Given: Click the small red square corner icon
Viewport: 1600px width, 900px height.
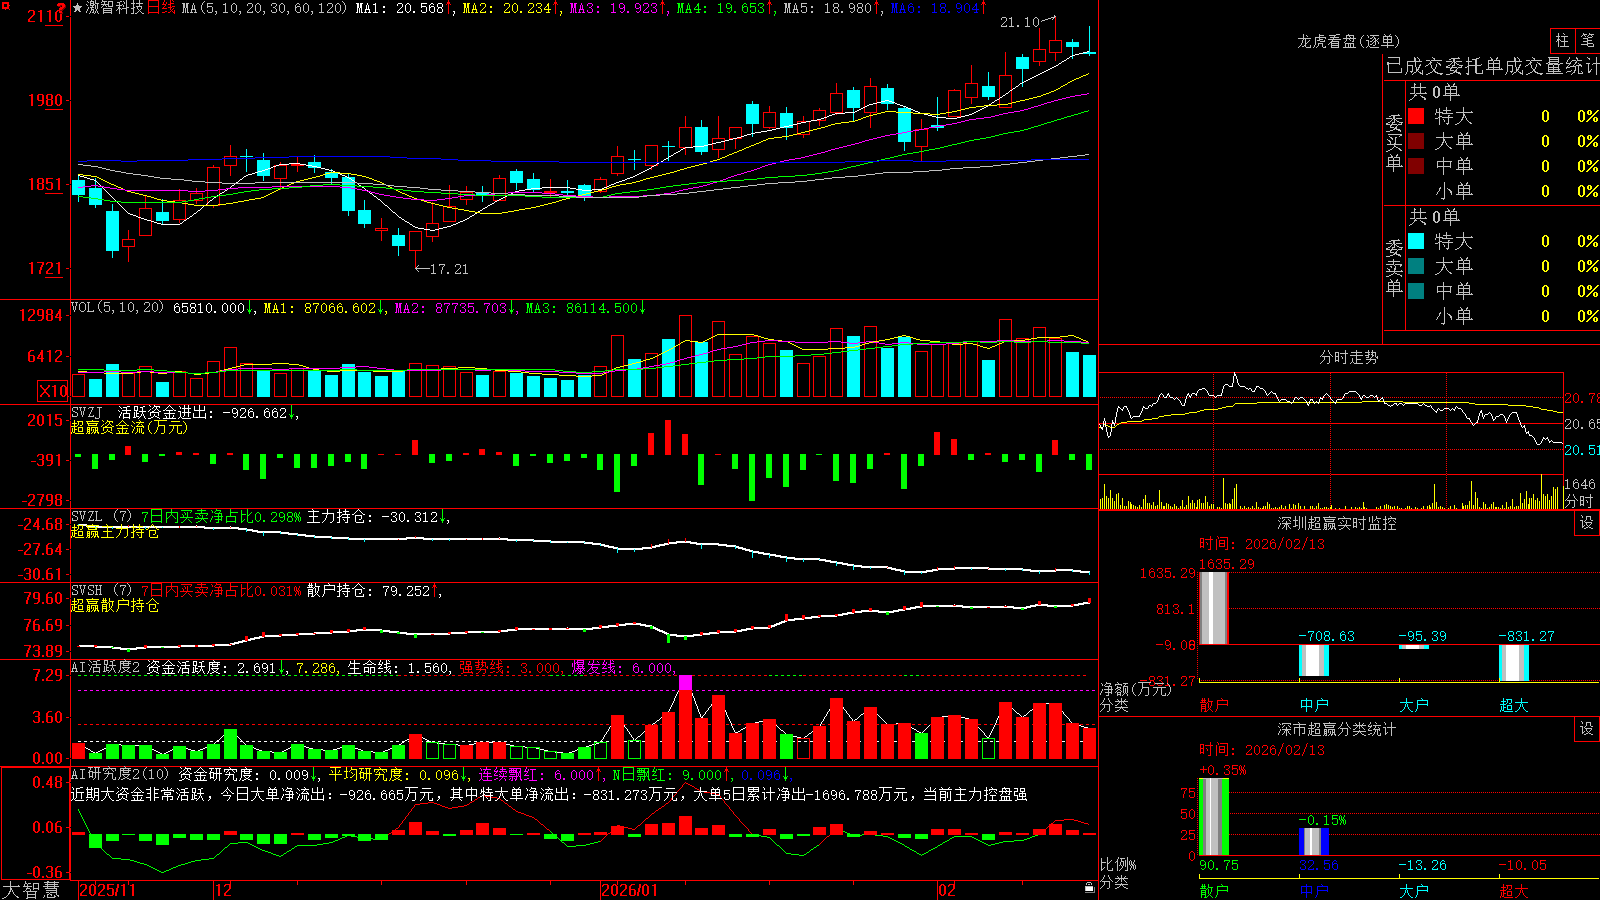Looking at the screenshot, I should coord(7,6).
